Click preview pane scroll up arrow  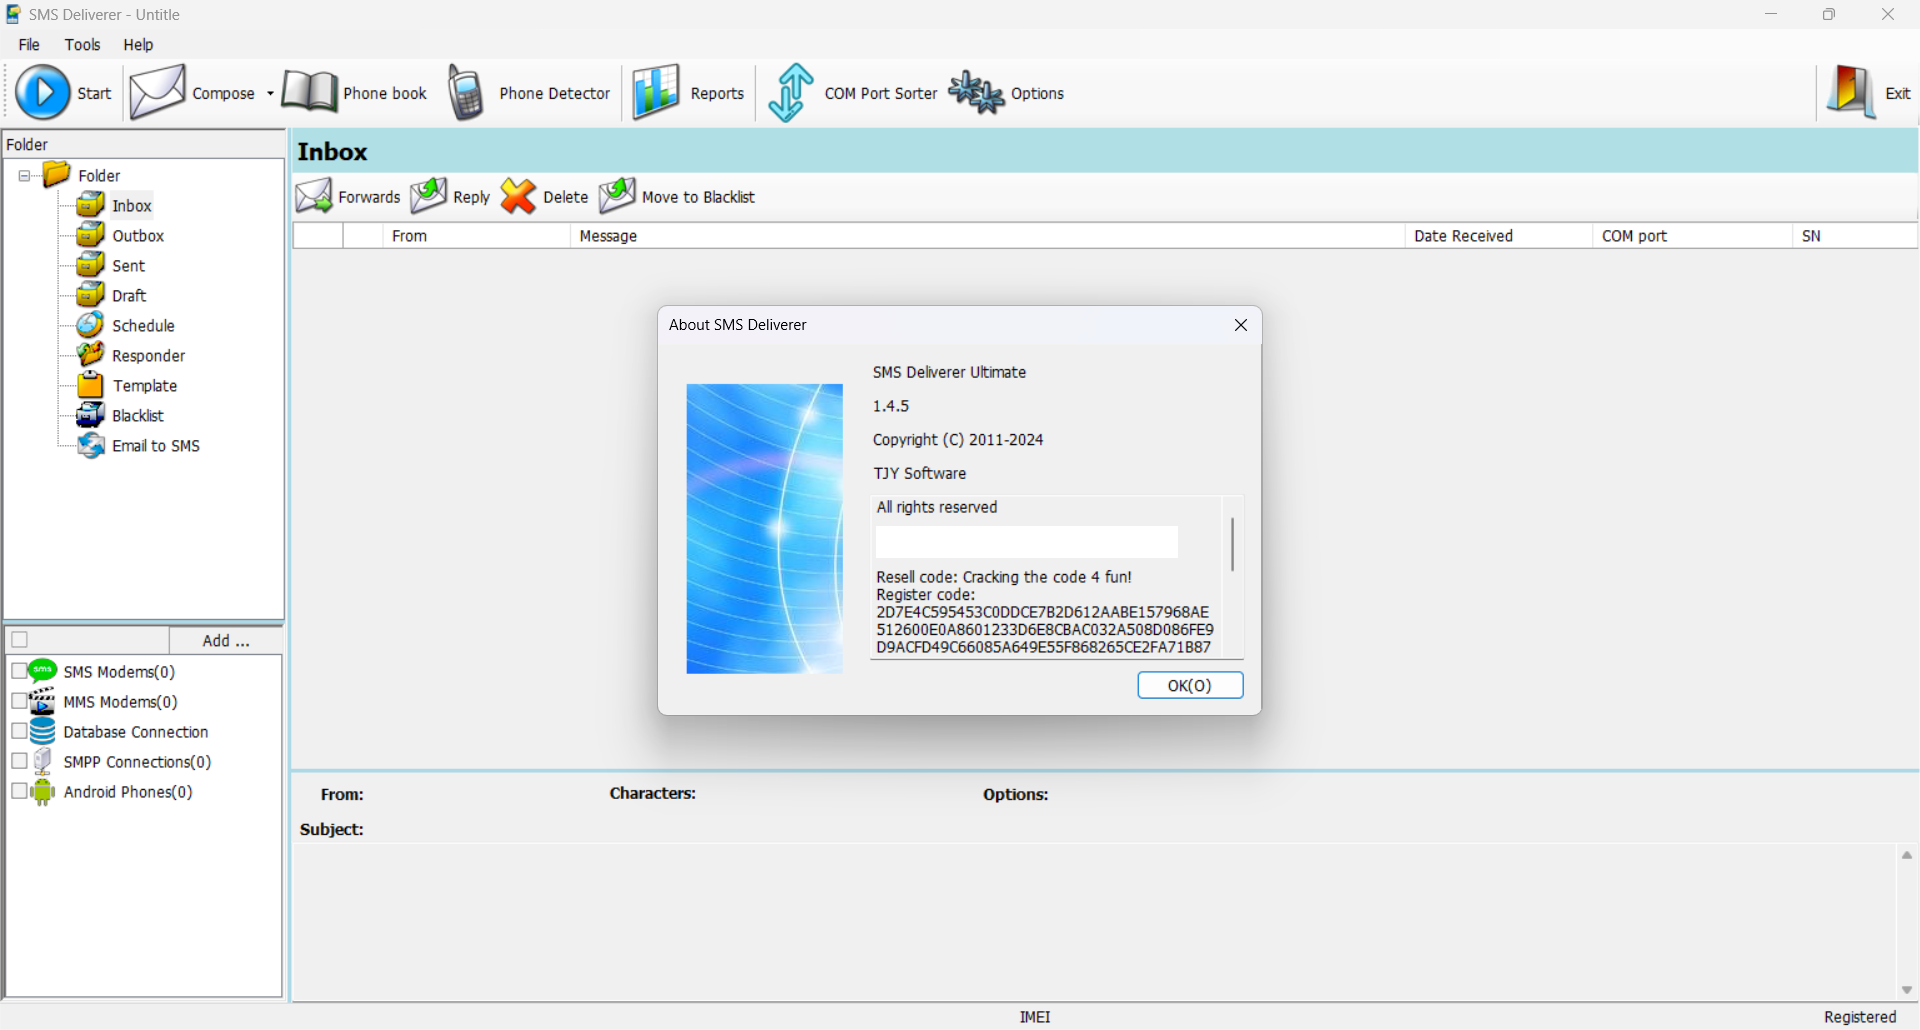tap(1907, 855)
